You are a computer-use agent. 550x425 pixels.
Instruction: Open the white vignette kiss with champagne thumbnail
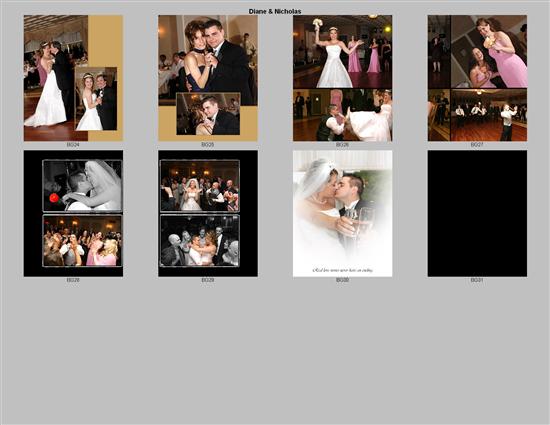(343, 214)
